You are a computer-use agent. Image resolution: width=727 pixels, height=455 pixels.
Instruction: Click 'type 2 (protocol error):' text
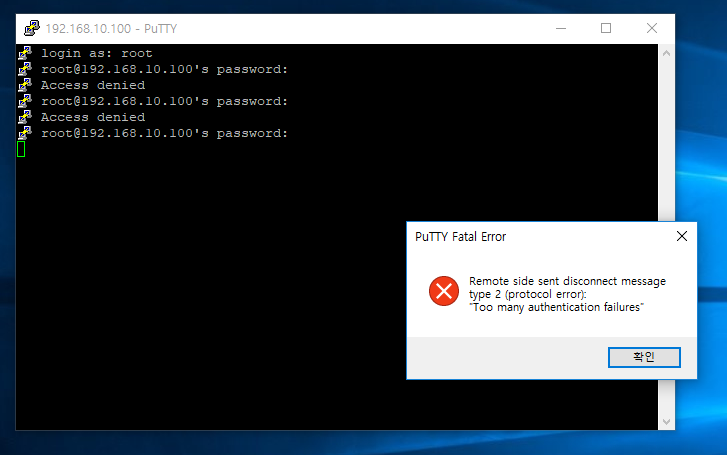click(528, 294)
